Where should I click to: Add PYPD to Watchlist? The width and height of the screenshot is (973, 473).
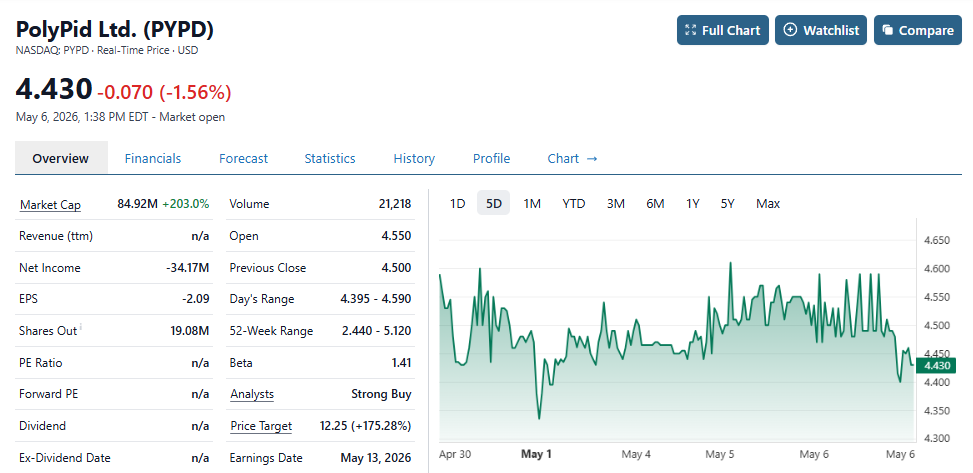click(x=822, y=30)
